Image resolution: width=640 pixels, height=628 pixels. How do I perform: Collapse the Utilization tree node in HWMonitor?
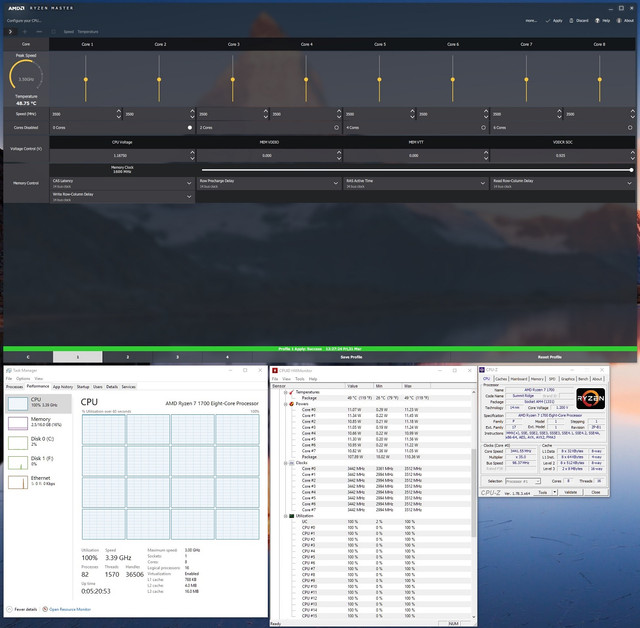(x=286, y=516)
